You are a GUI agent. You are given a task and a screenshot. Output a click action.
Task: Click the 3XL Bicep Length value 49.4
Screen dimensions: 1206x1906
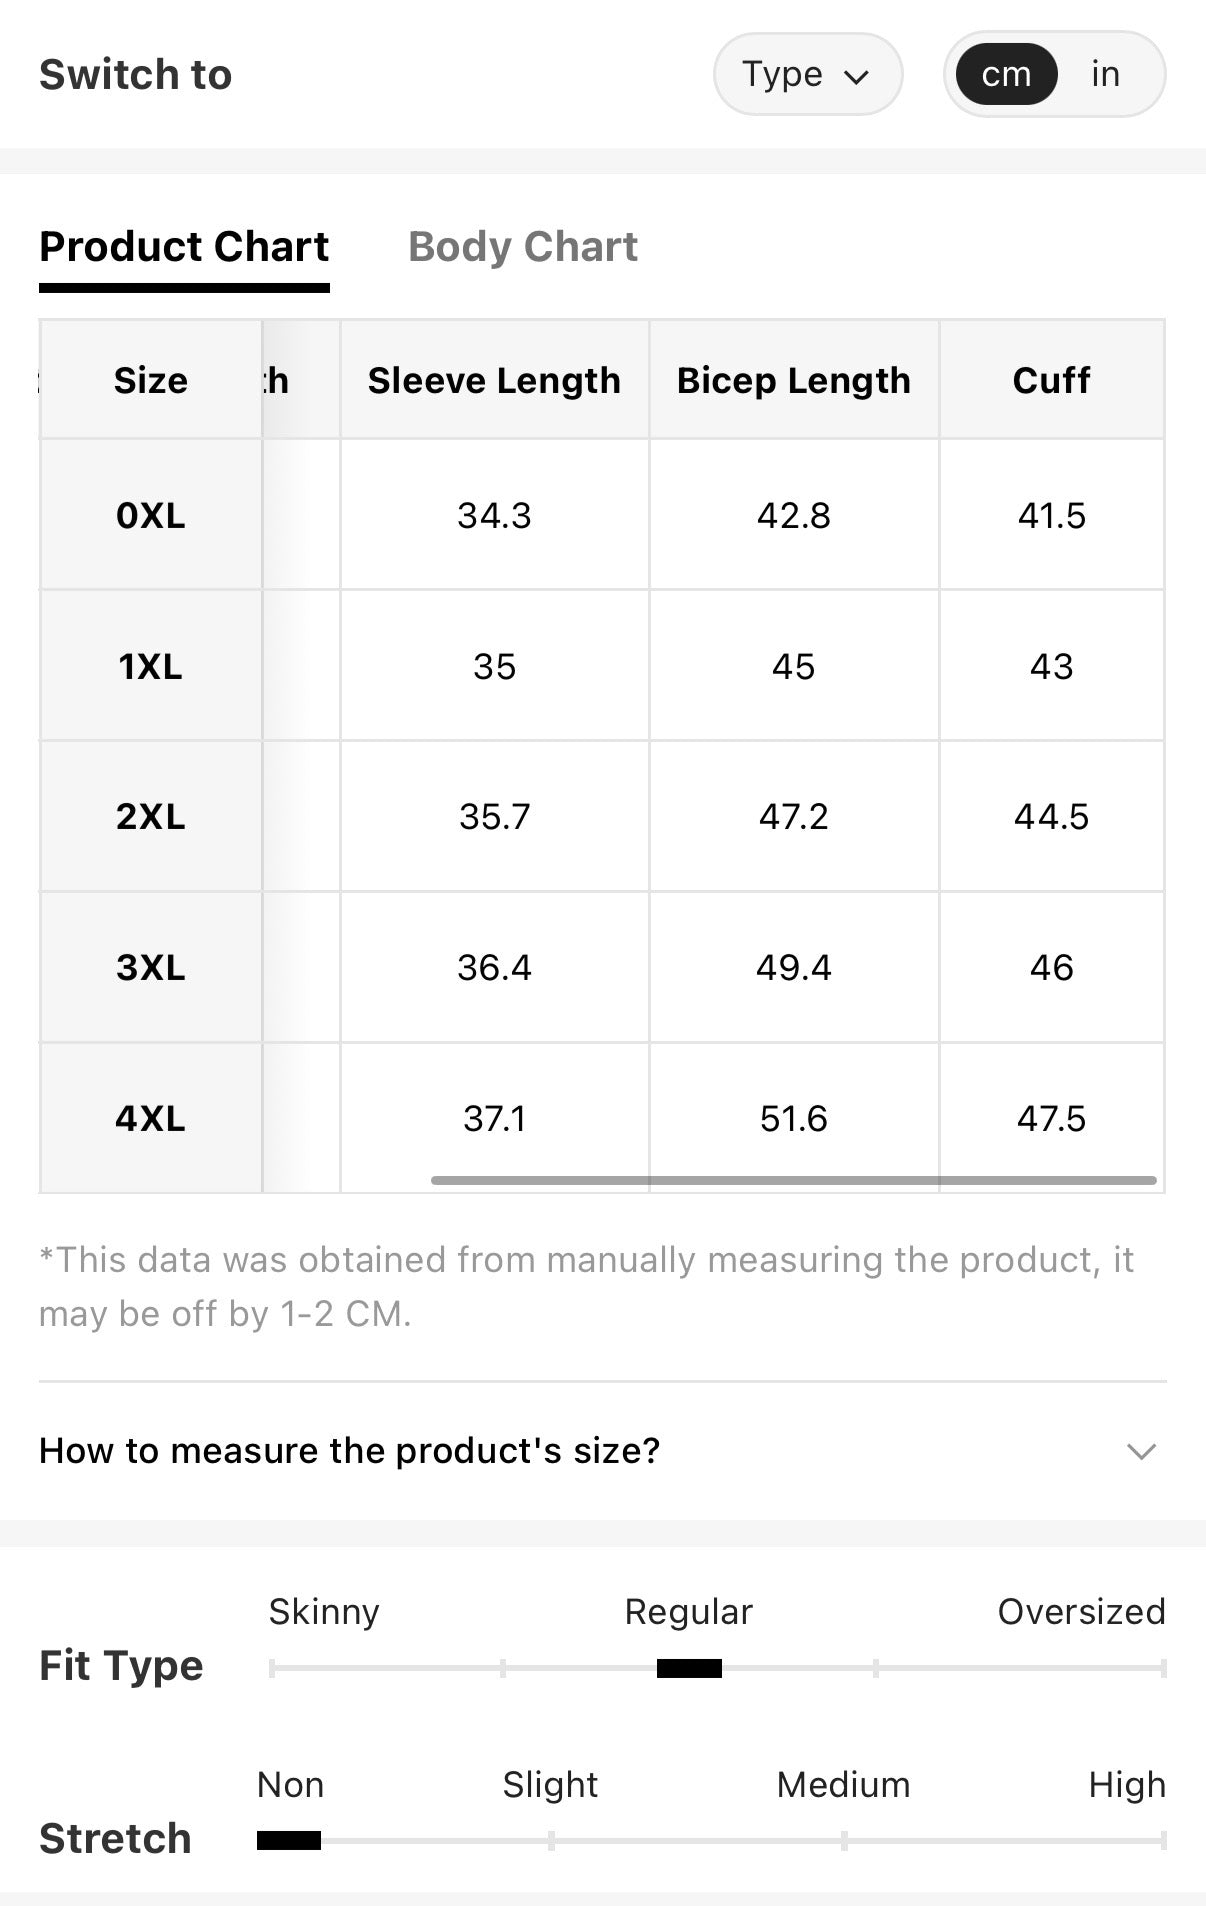(x=794, y=967)
